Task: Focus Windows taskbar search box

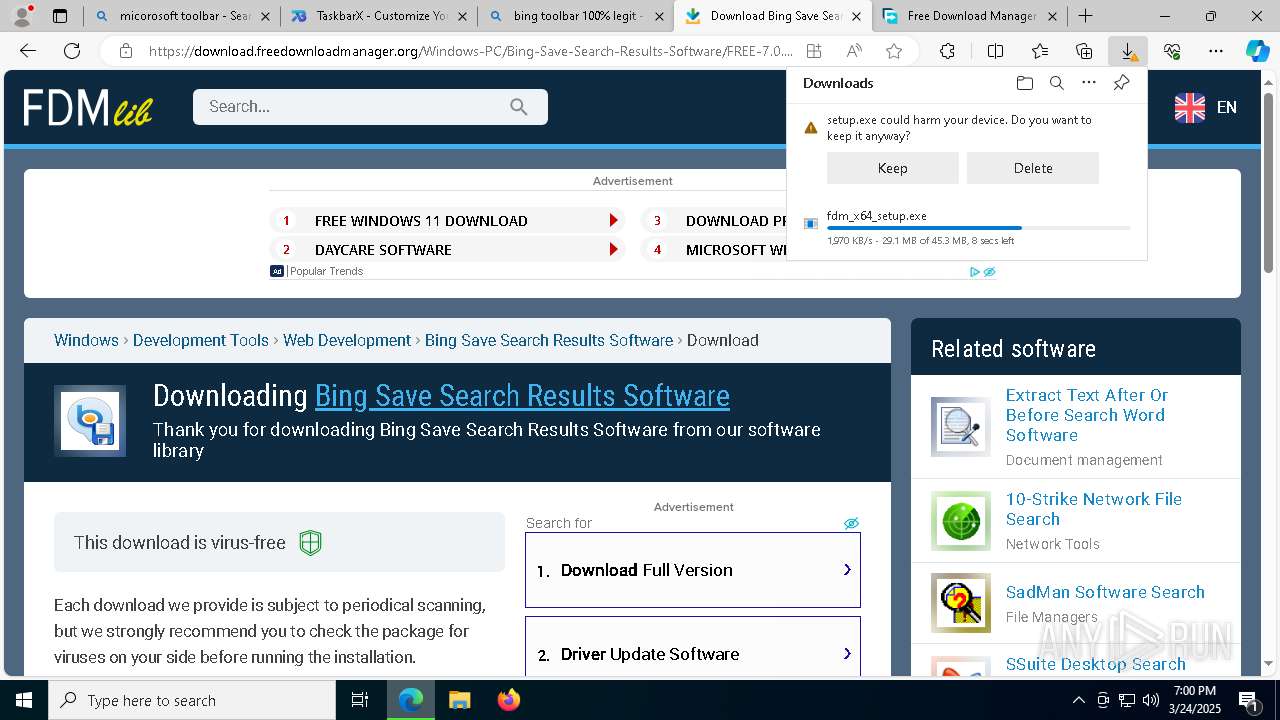Action: 192,700
